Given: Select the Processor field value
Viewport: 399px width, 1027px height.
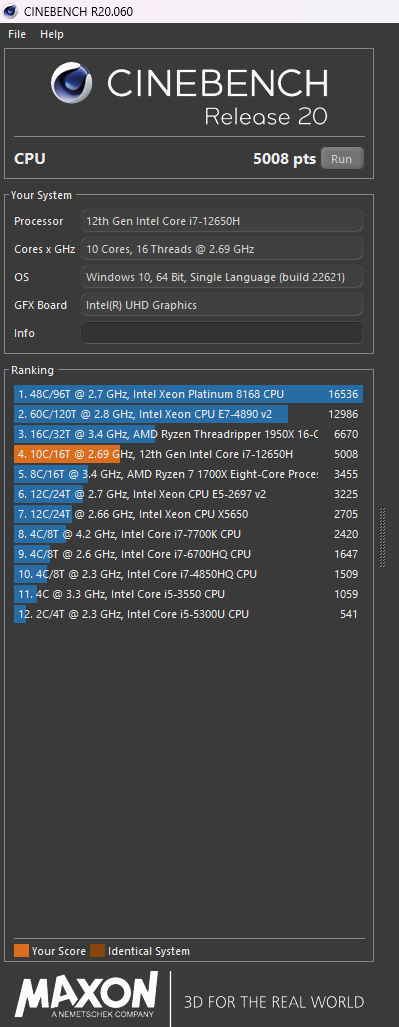Looking at the screenshot, I should [x=221, y=221].
